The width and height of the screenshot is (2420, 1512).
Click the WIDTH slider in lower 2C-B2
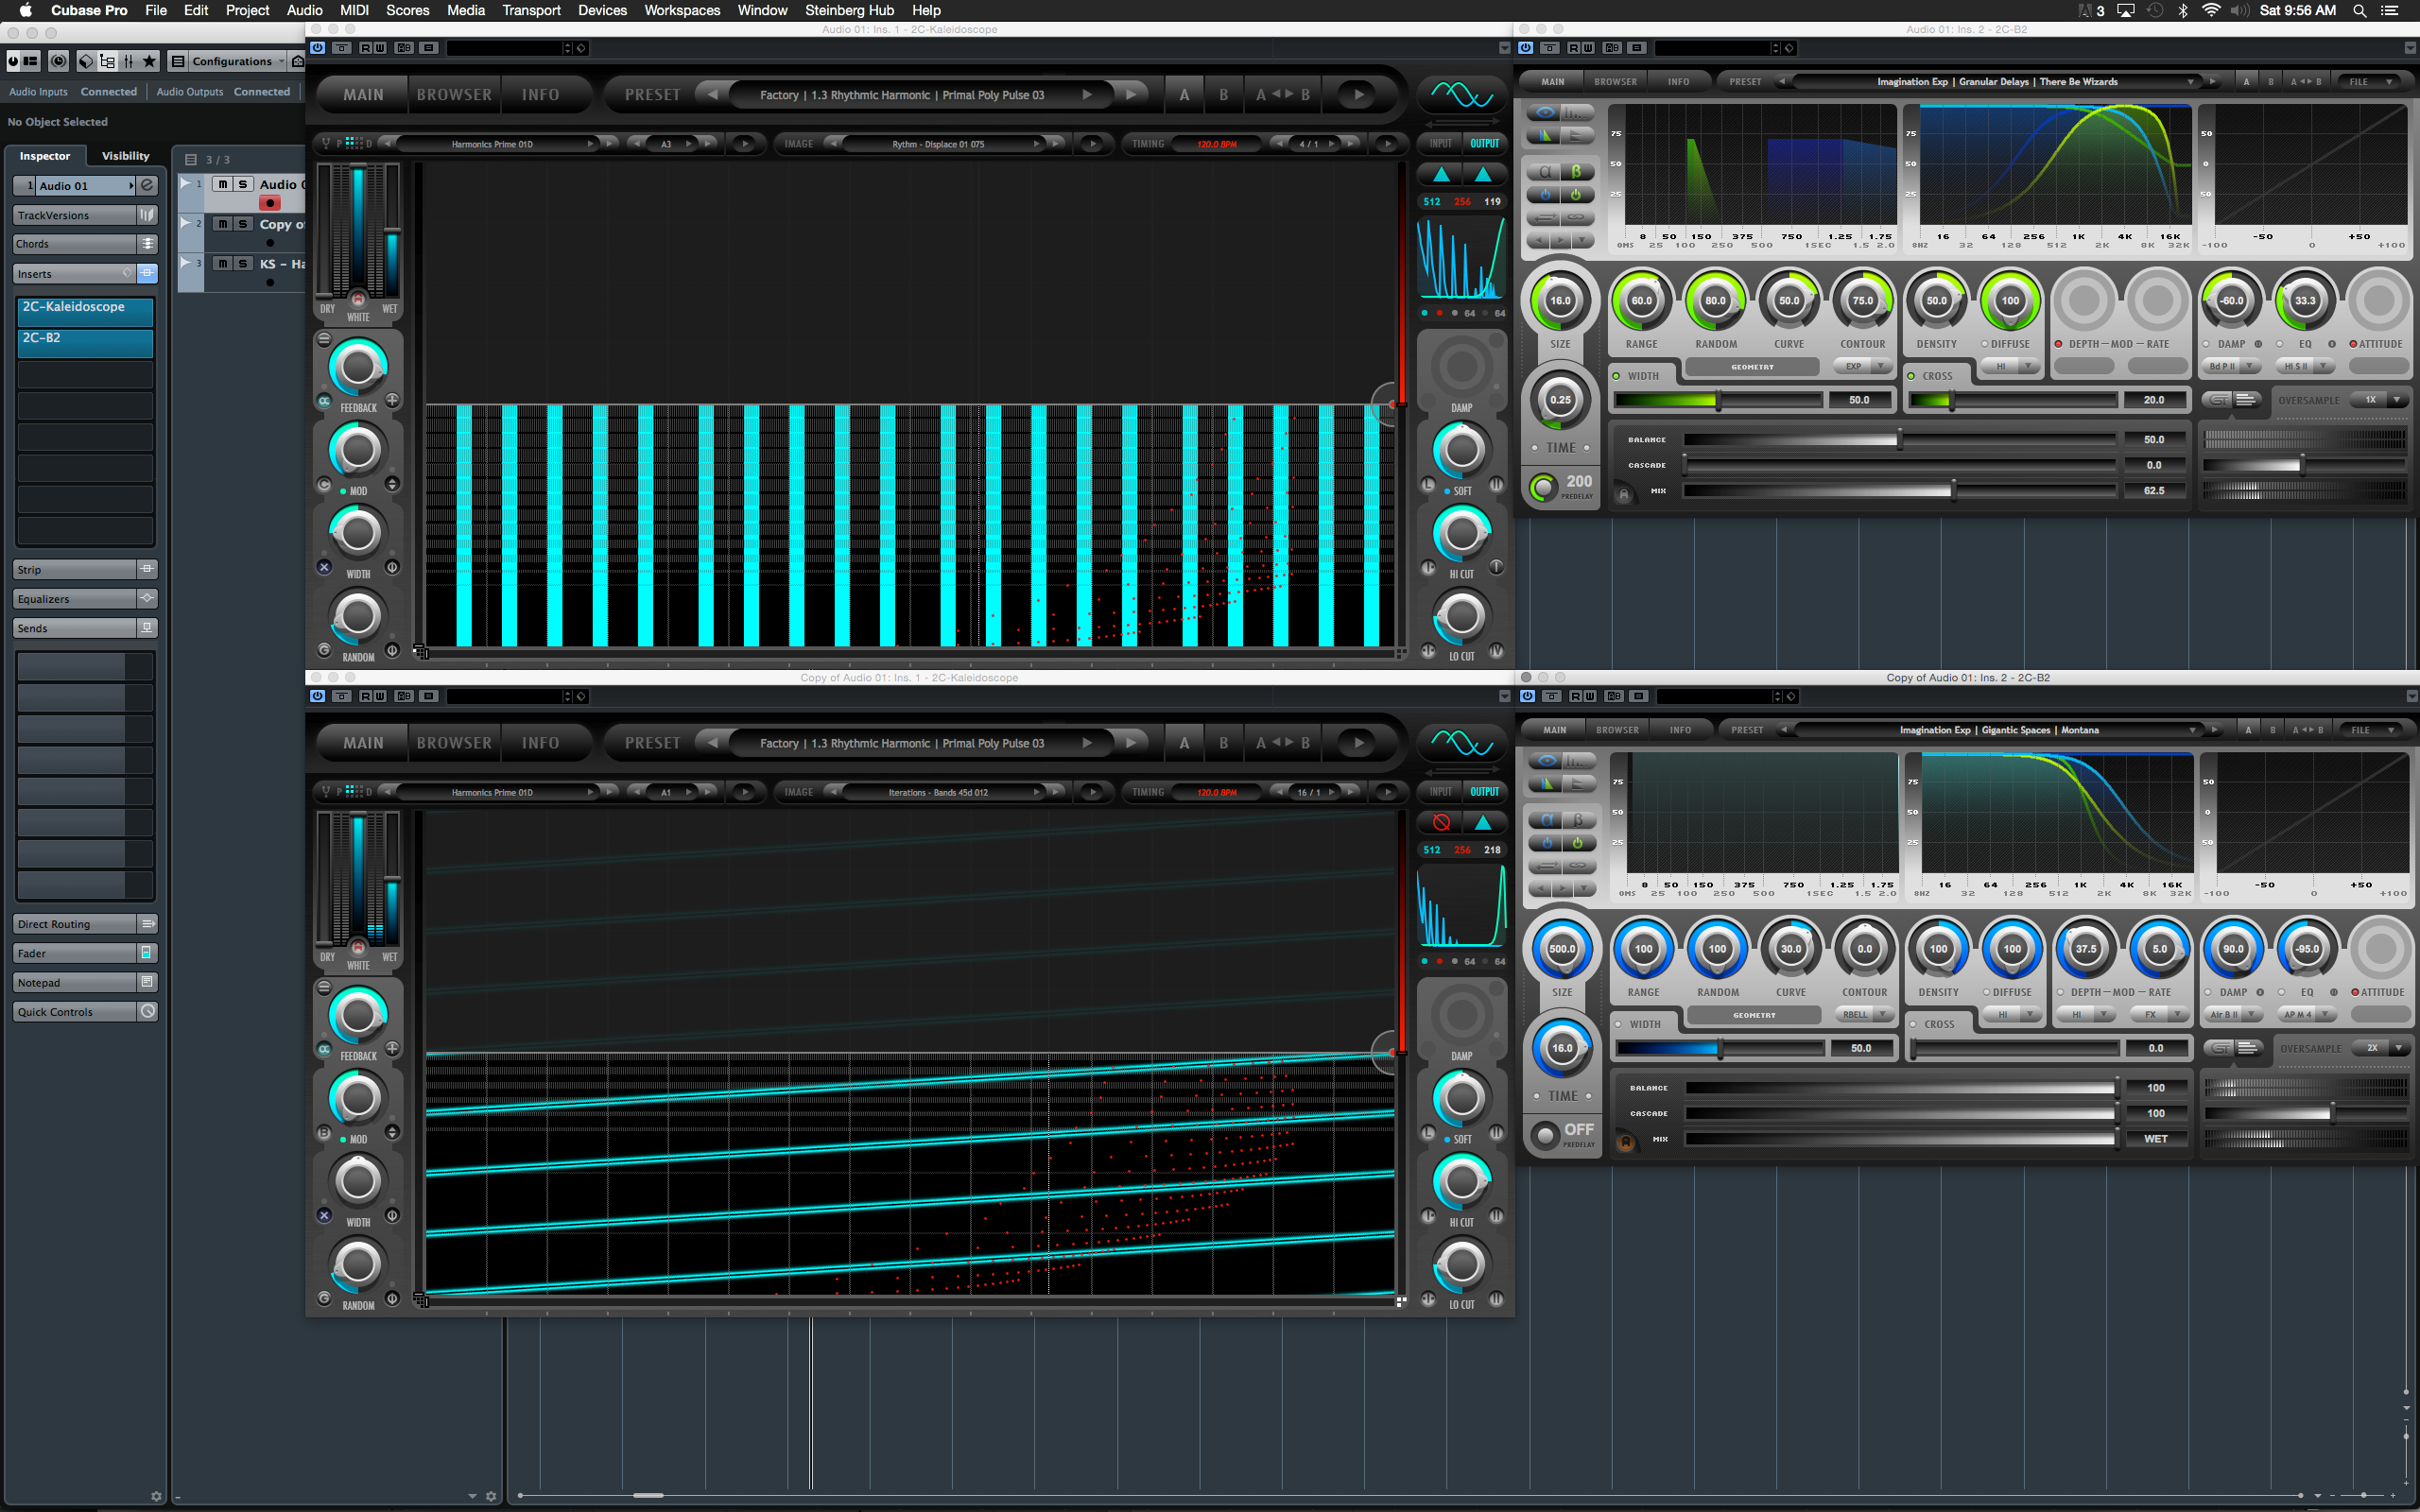[1720, 1048]
